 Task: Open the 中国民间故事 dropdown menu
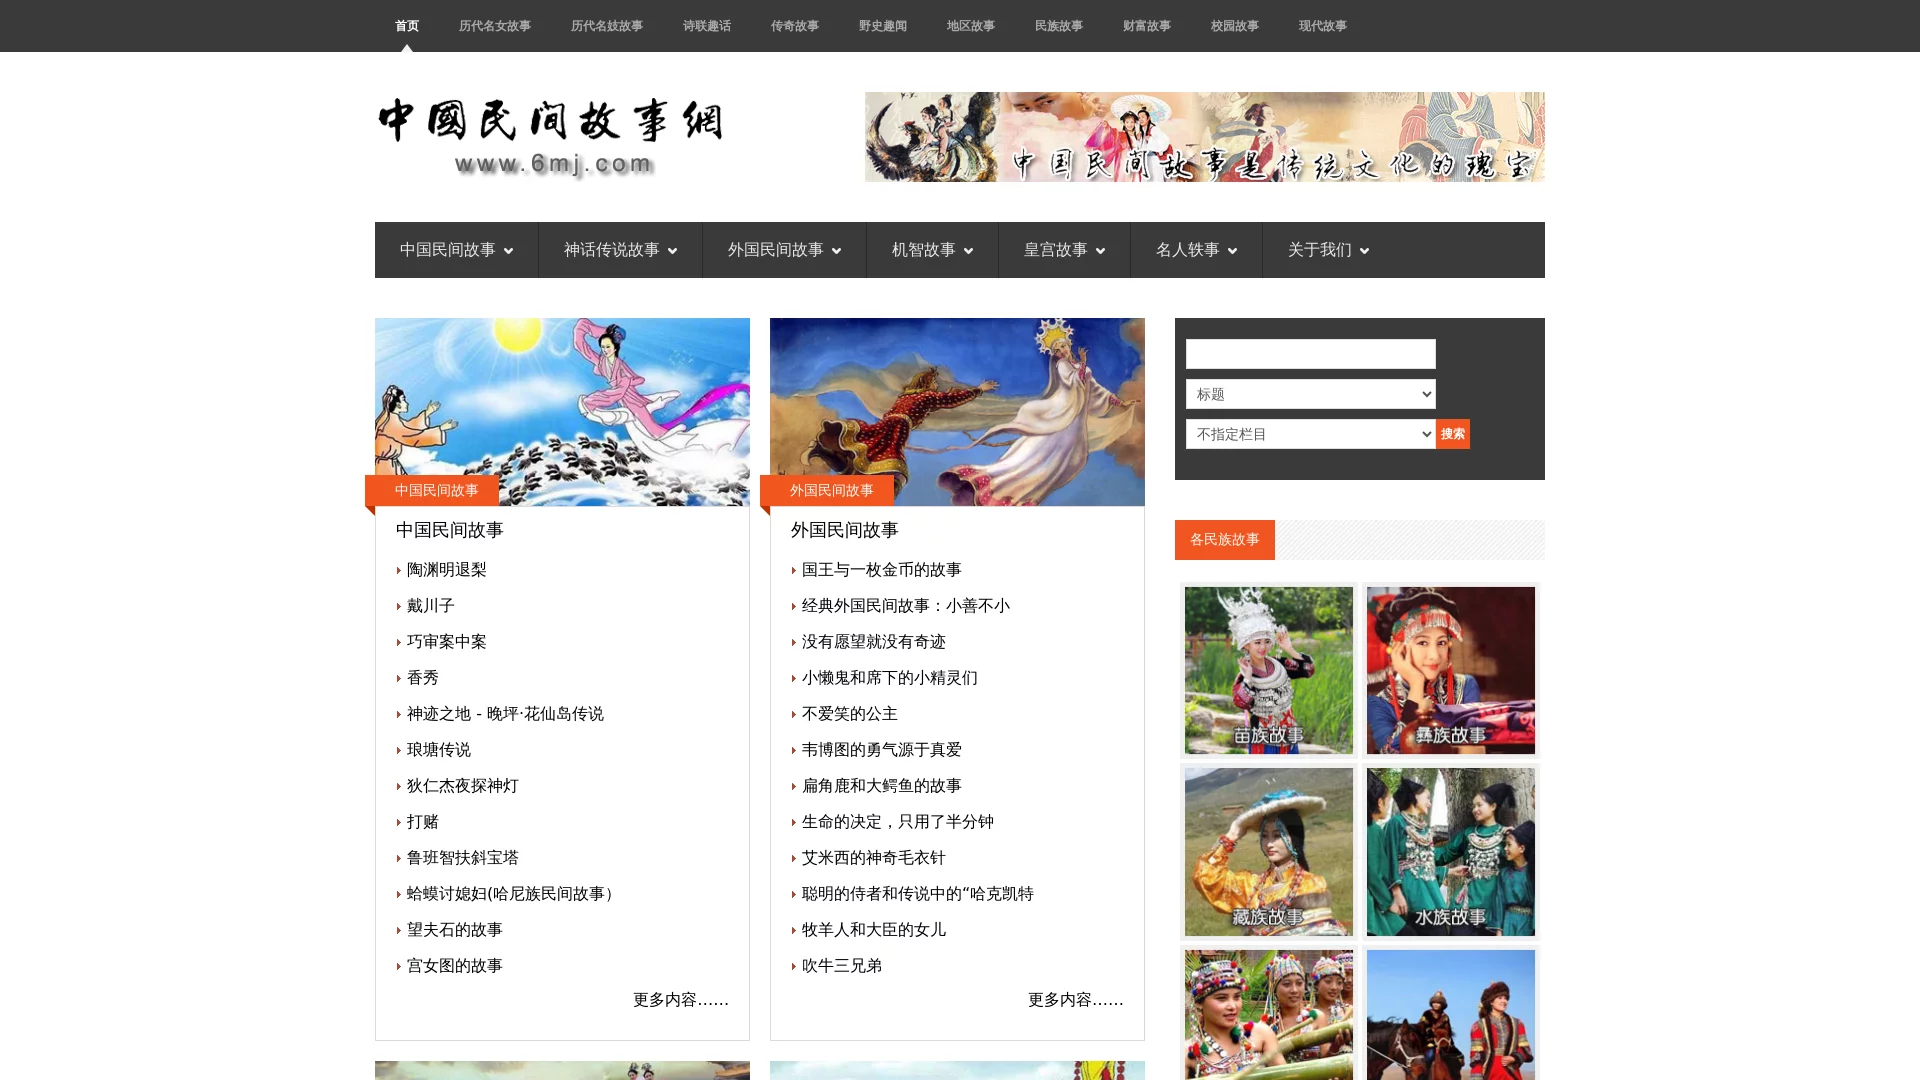(x=456, y=250)
